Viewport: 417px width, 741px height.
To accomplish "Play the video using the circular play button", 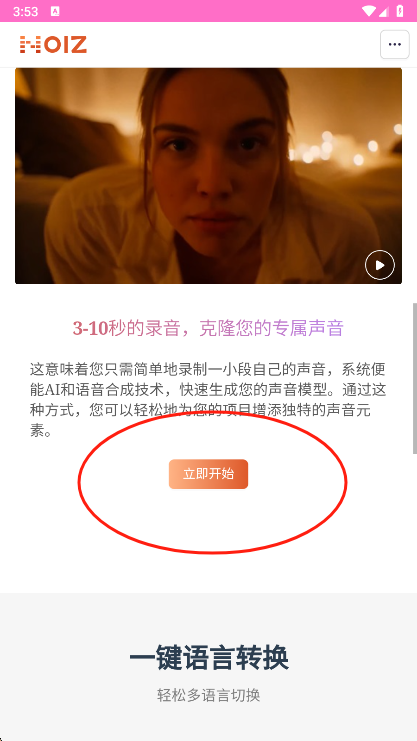I will click(380, 265).
